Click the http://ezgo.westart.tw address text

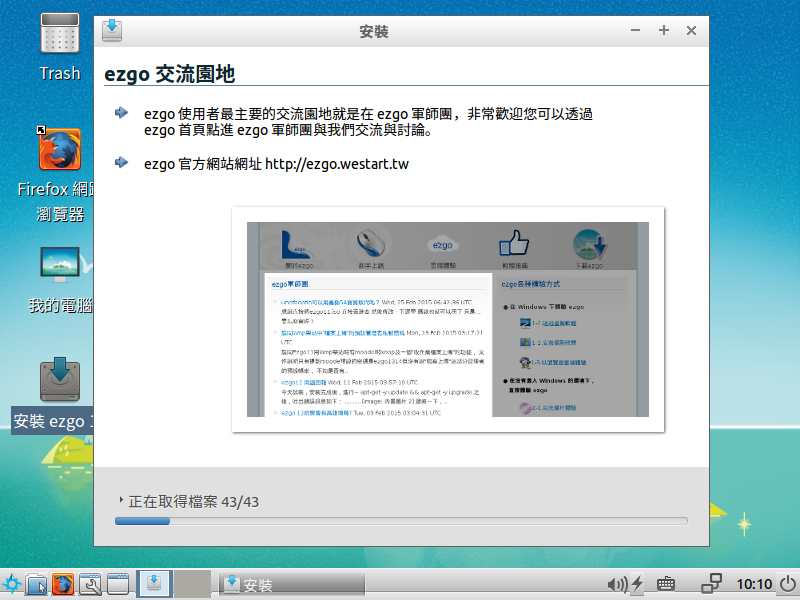[337, 164]
